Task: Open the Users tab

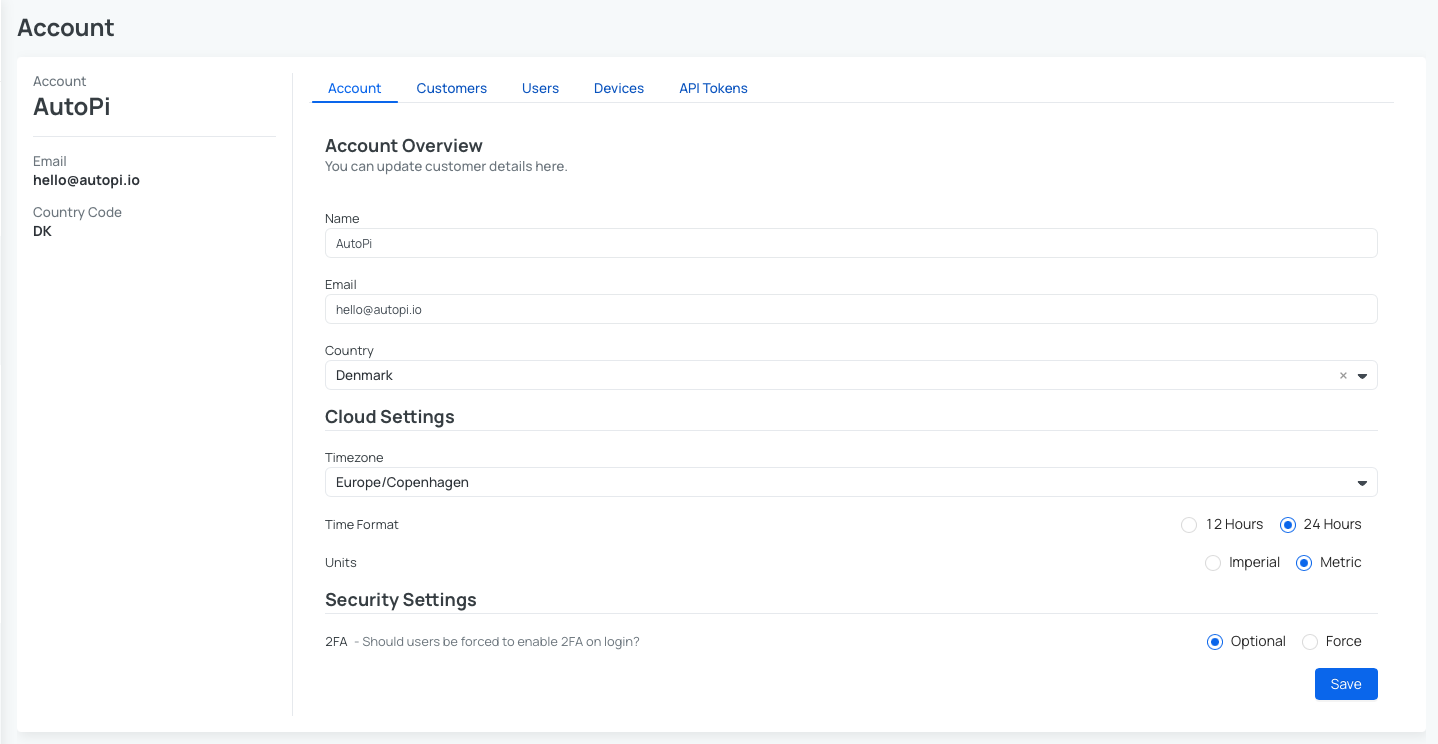Action: pyautogui.click(x=540, y=88)
